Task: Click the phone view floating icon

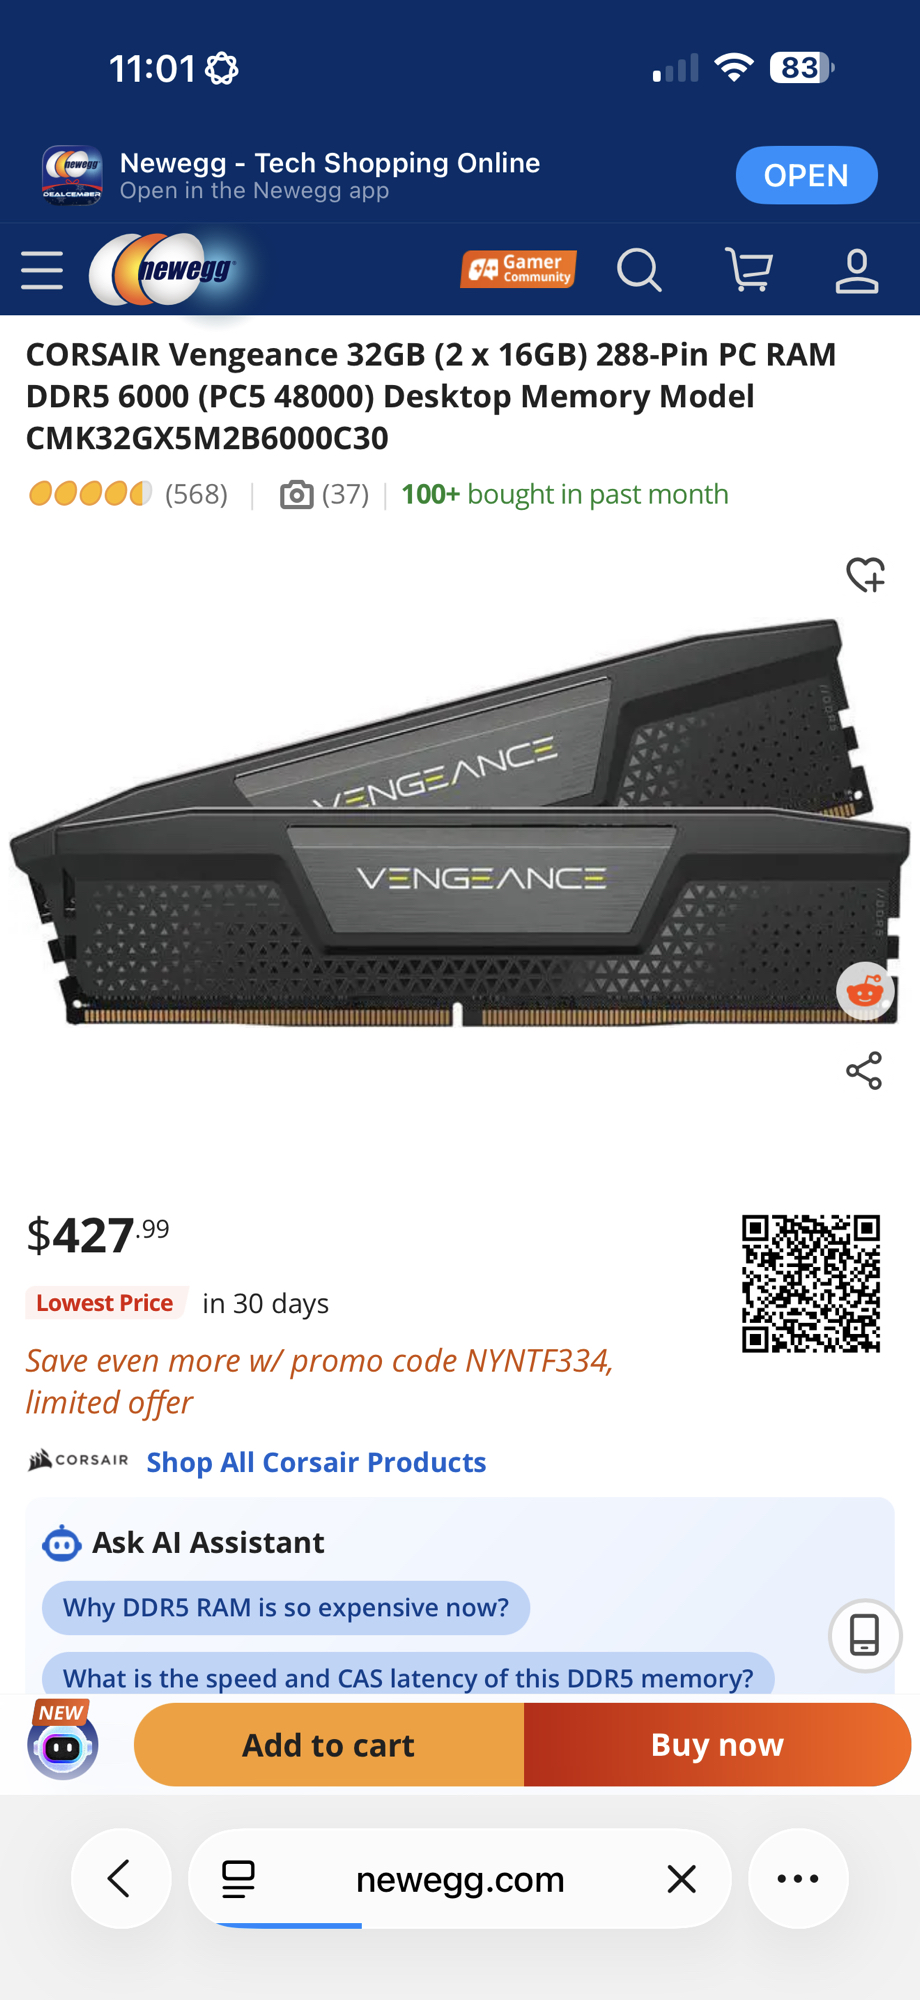Action: (865, 1636)
